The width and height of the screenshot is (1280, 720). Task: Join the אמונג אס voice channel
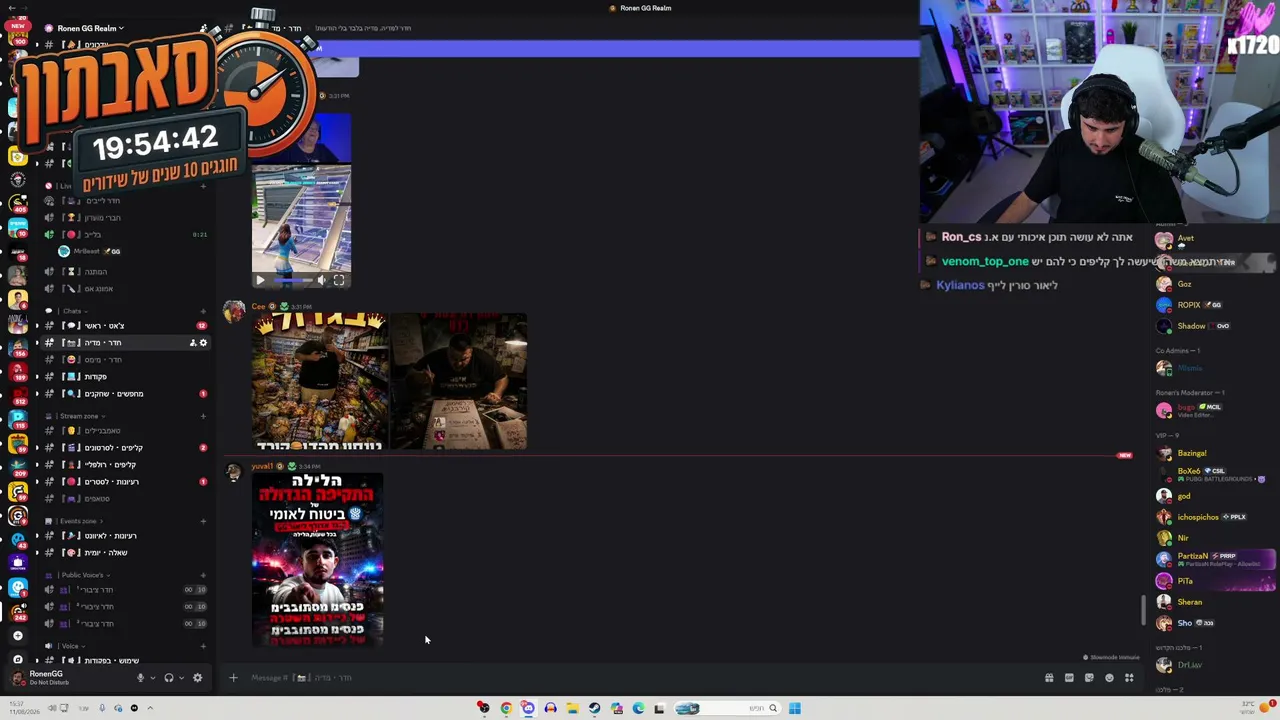126,289
